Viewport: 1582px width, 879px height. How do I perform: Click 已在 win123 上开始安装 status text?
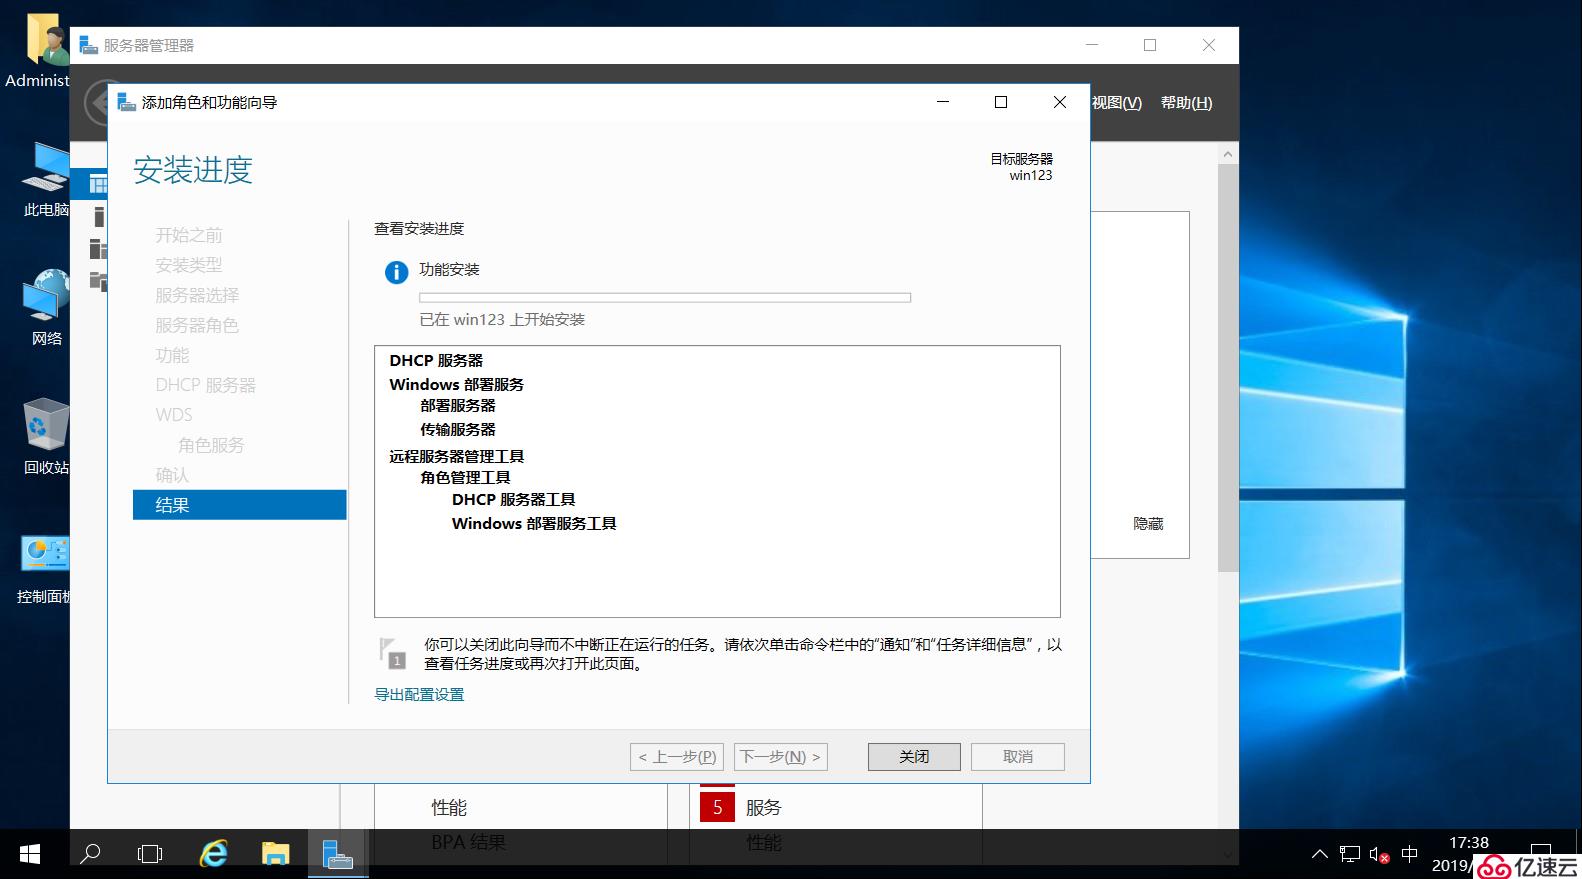[502, 320]
